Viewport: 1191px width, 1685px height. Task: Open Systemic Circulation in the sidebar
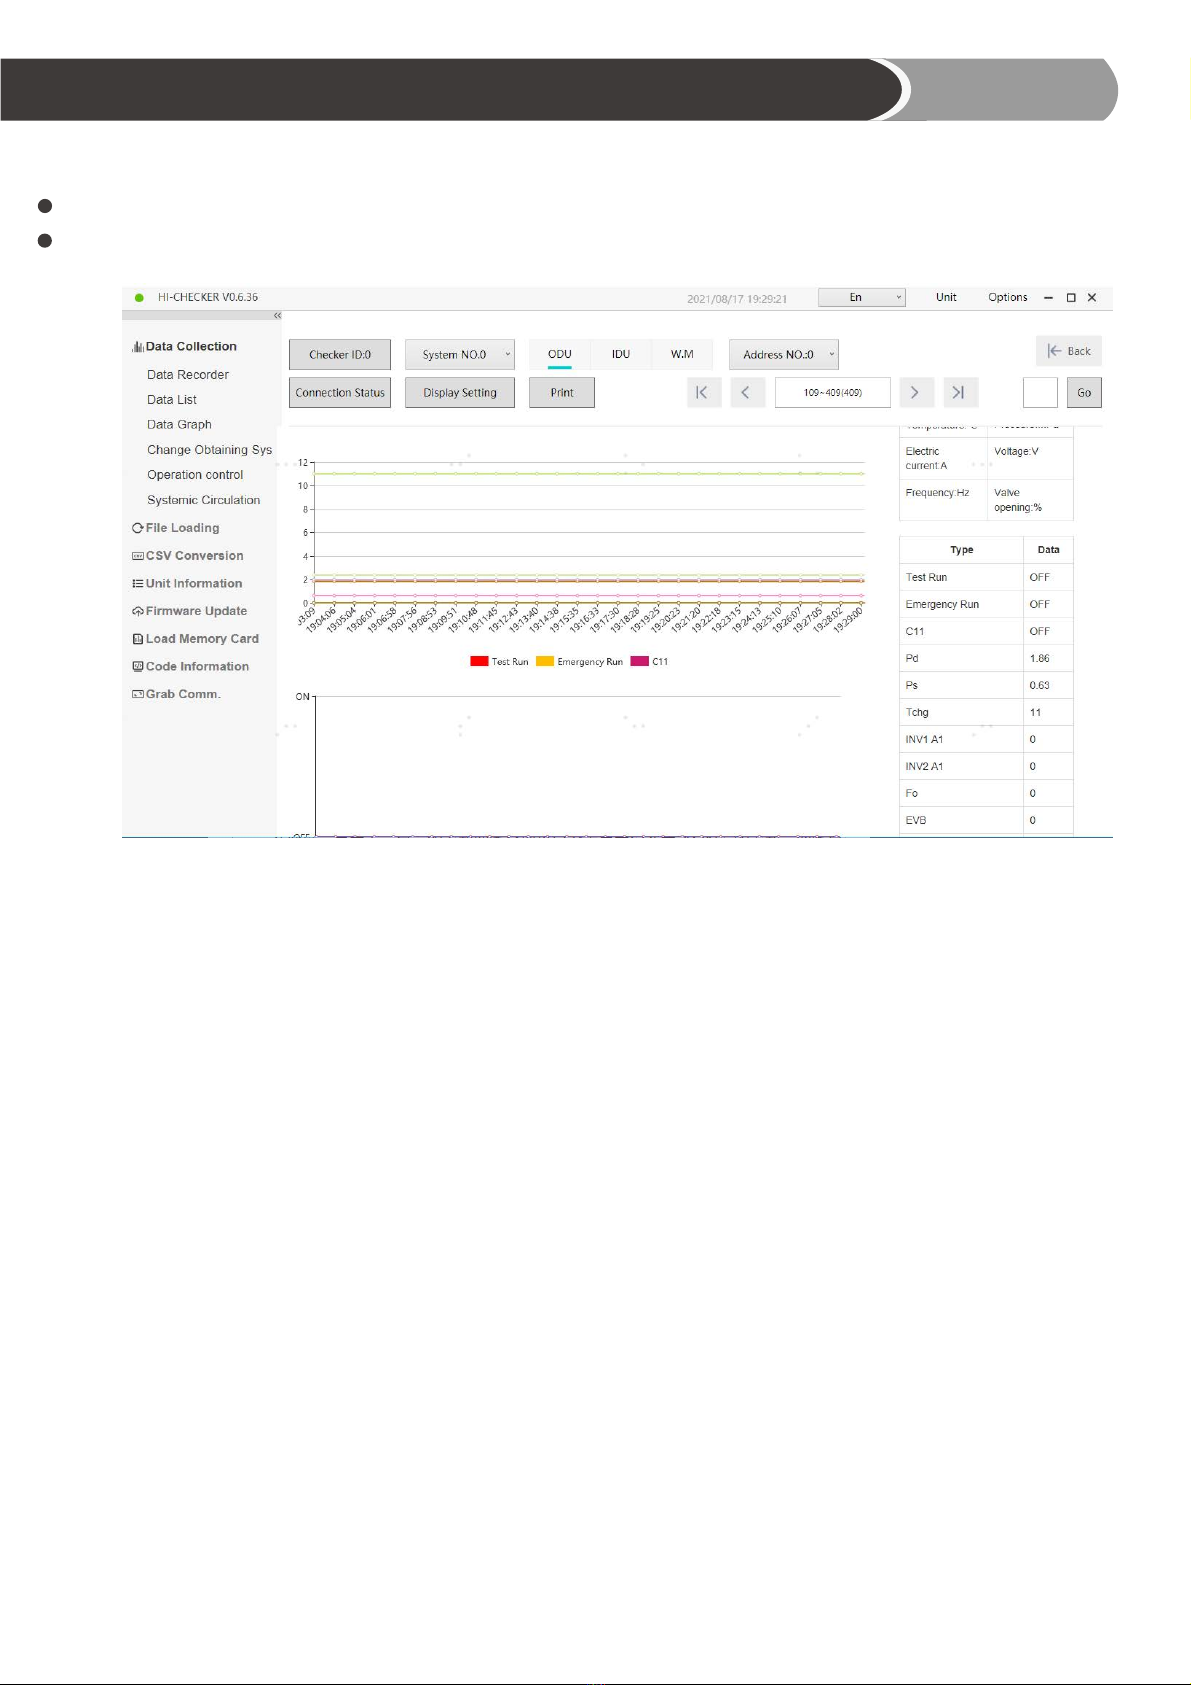pos(204,500)
